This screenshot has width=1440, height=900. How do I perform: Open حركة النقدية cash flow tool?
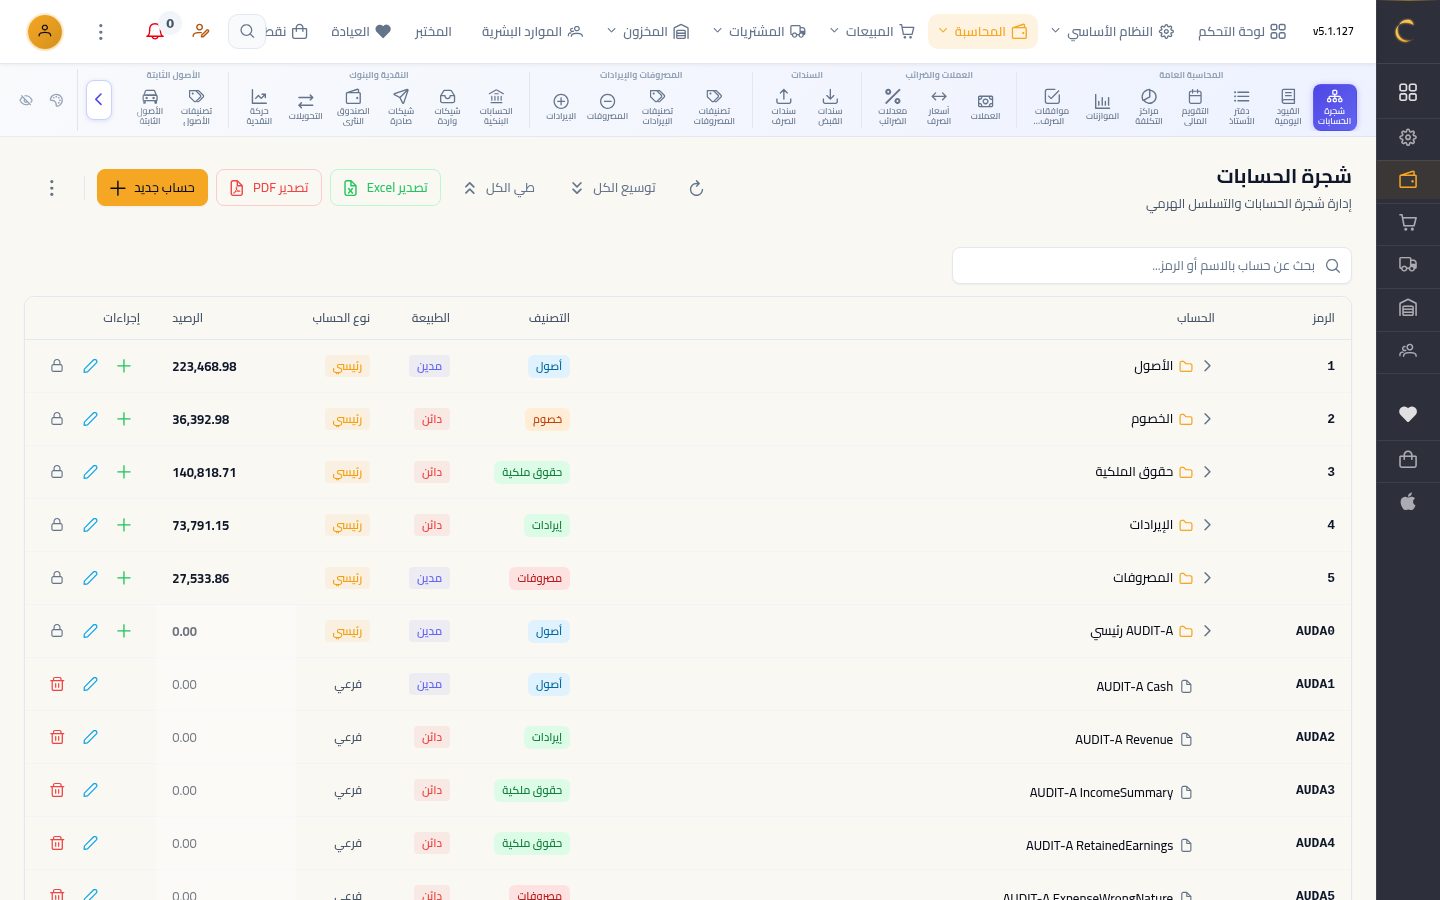(x=259, y=107)
